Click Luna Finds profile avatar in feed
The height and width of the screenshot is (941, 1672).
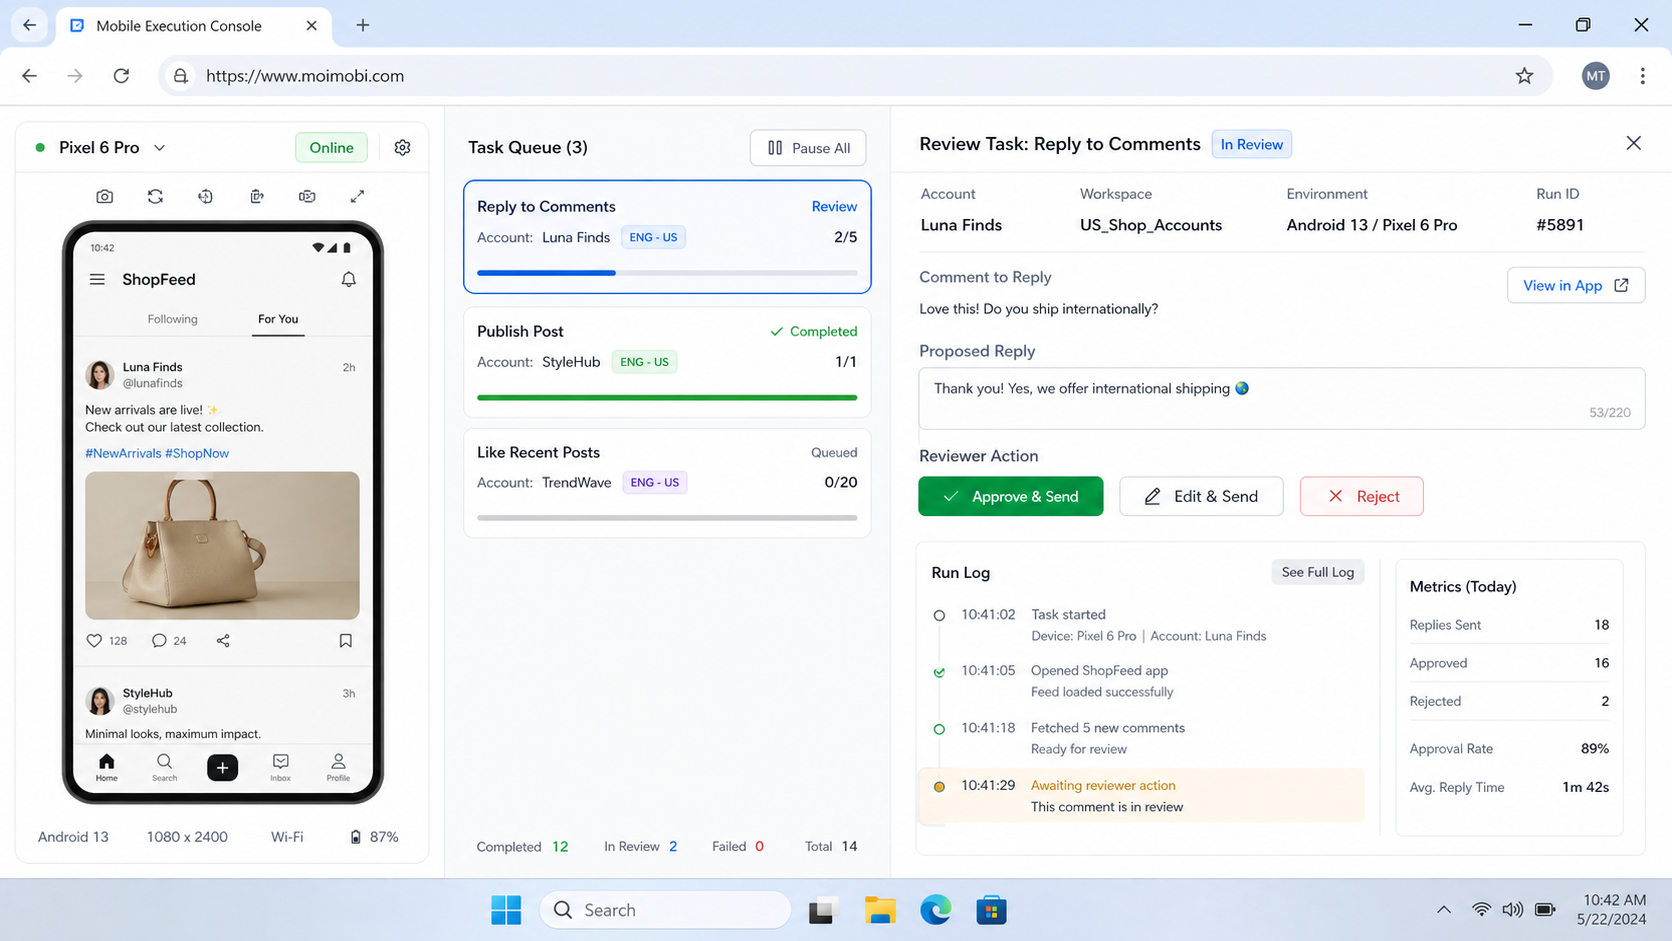coord(99,375)
